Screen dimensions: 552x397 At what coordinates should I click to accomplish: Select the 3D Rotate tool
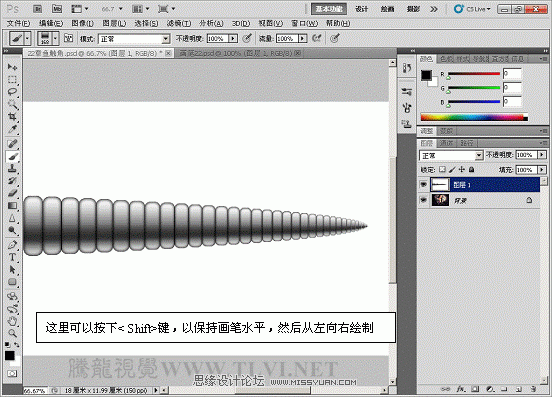click(x=12, y=296)
